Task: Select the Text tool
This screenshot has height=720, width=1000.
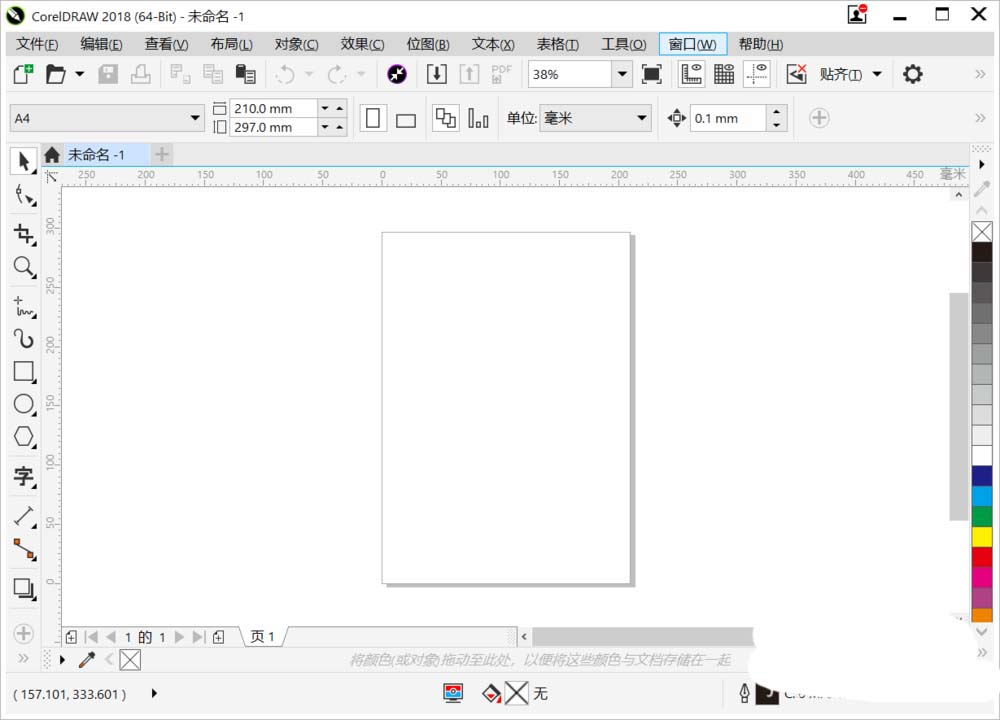Action: [x=23, y=477]
